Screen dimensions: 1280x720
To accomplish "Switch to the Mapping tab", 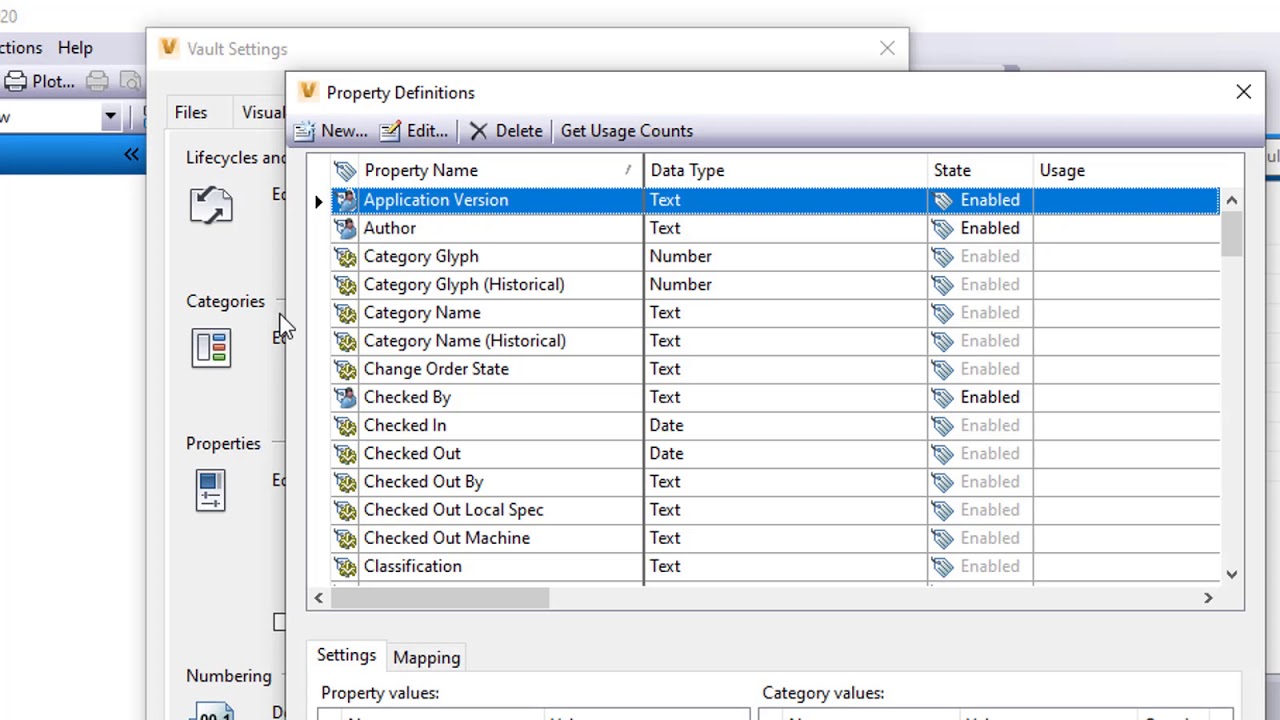I will click(x=427, y=658).
